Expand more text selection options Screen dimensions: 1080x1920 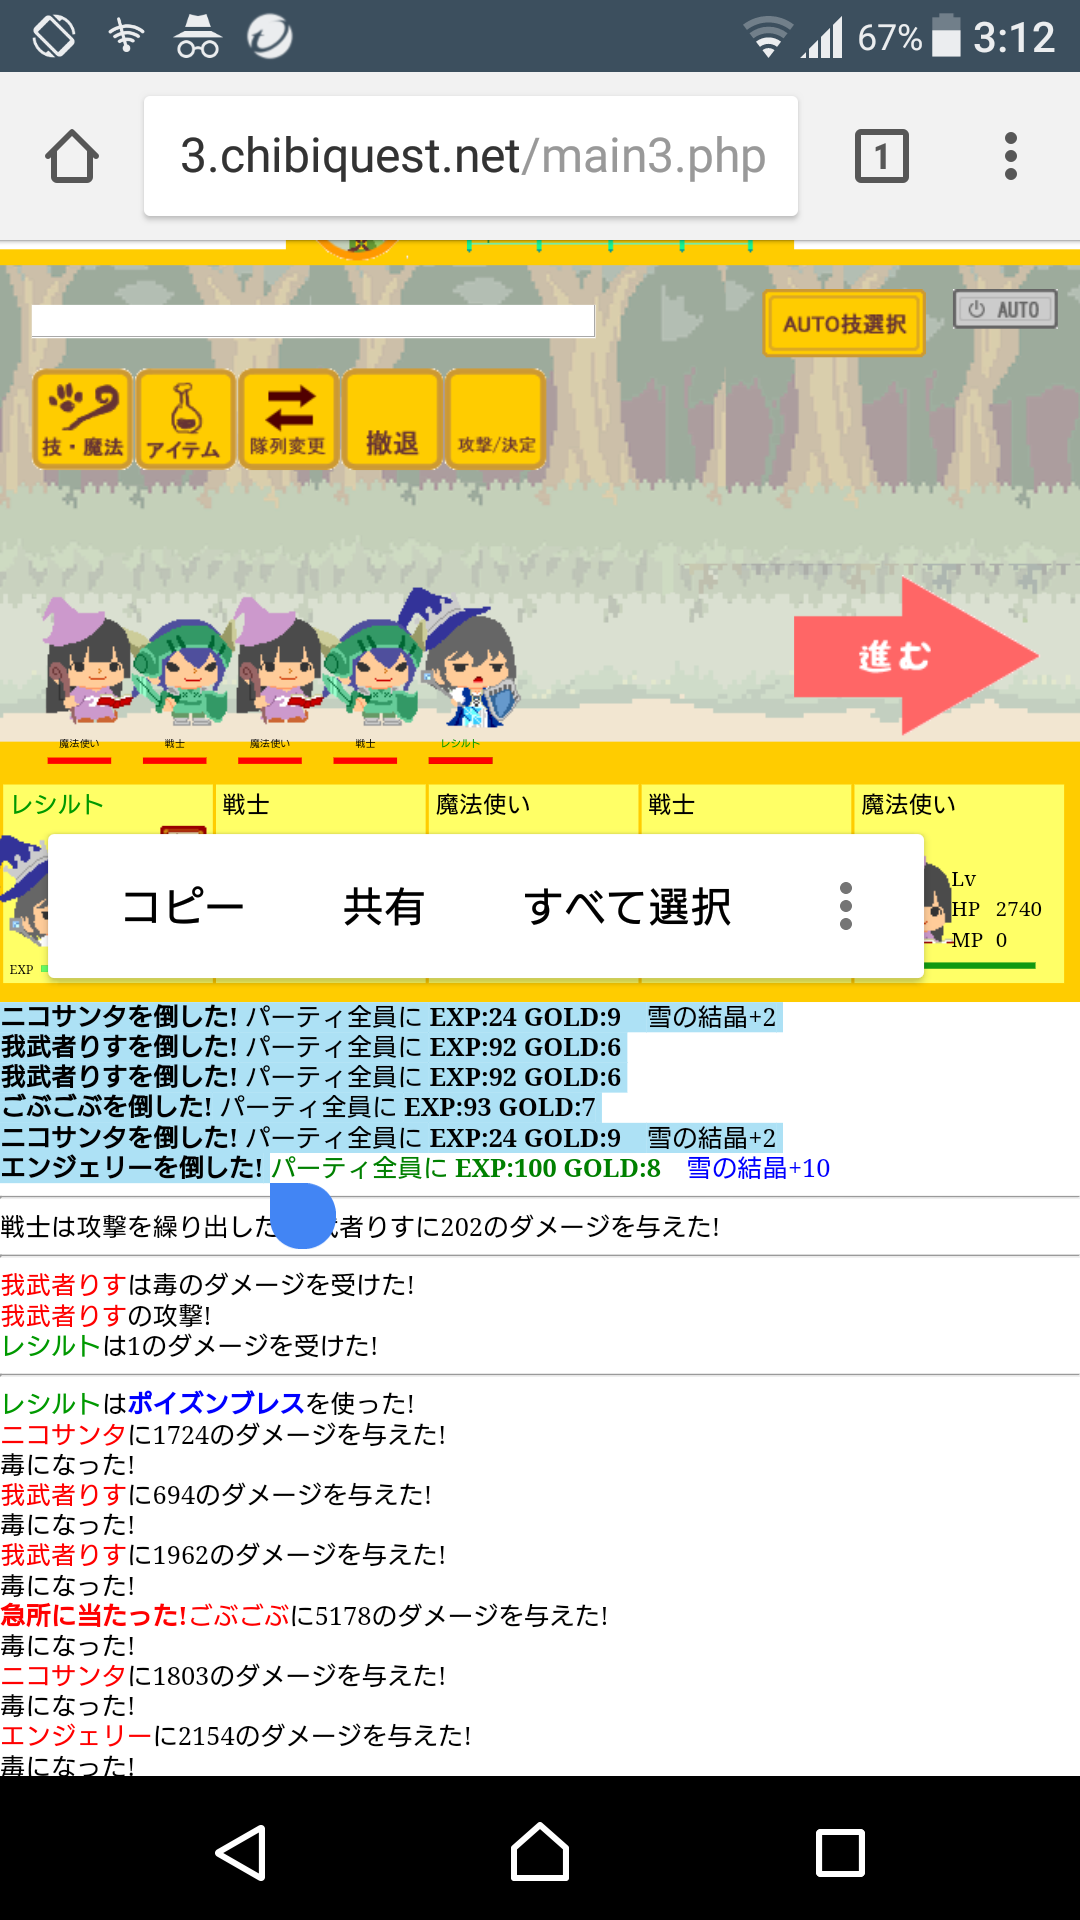tap(846, 906)
